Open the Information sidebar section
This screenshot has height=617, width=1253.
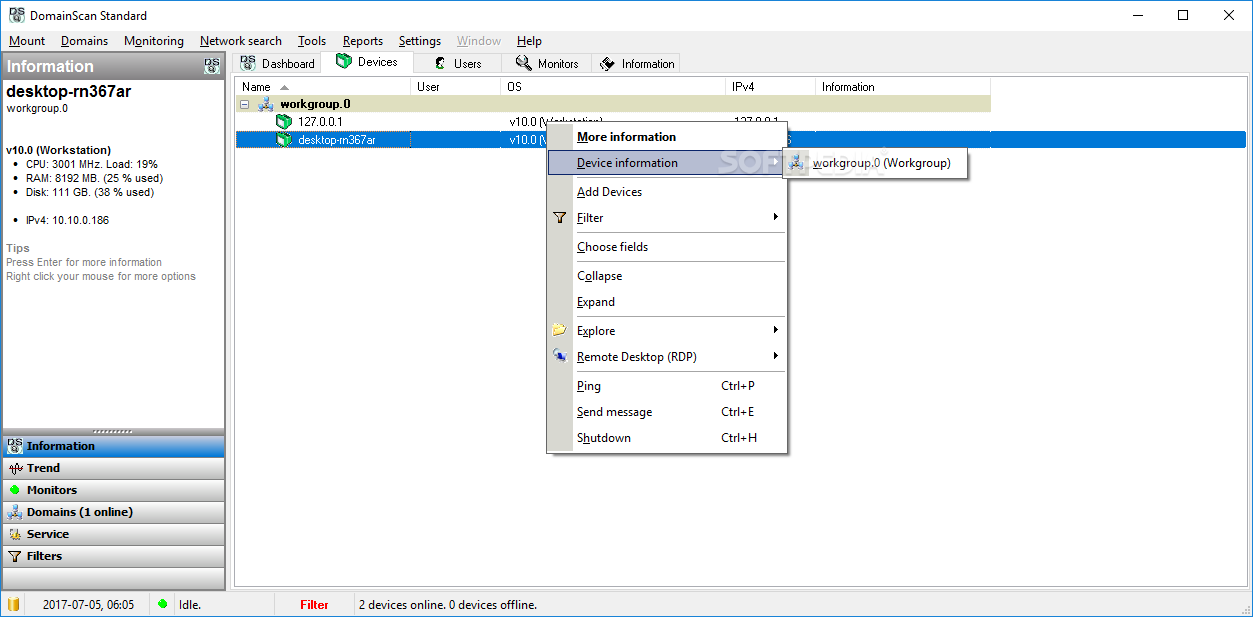click(114, 446)
